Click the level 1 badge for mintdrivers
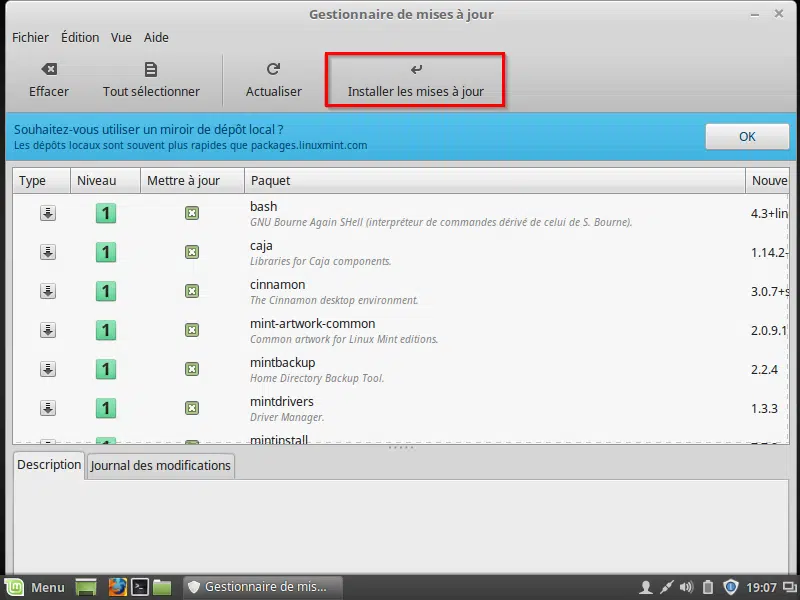 tap(106, 408)
